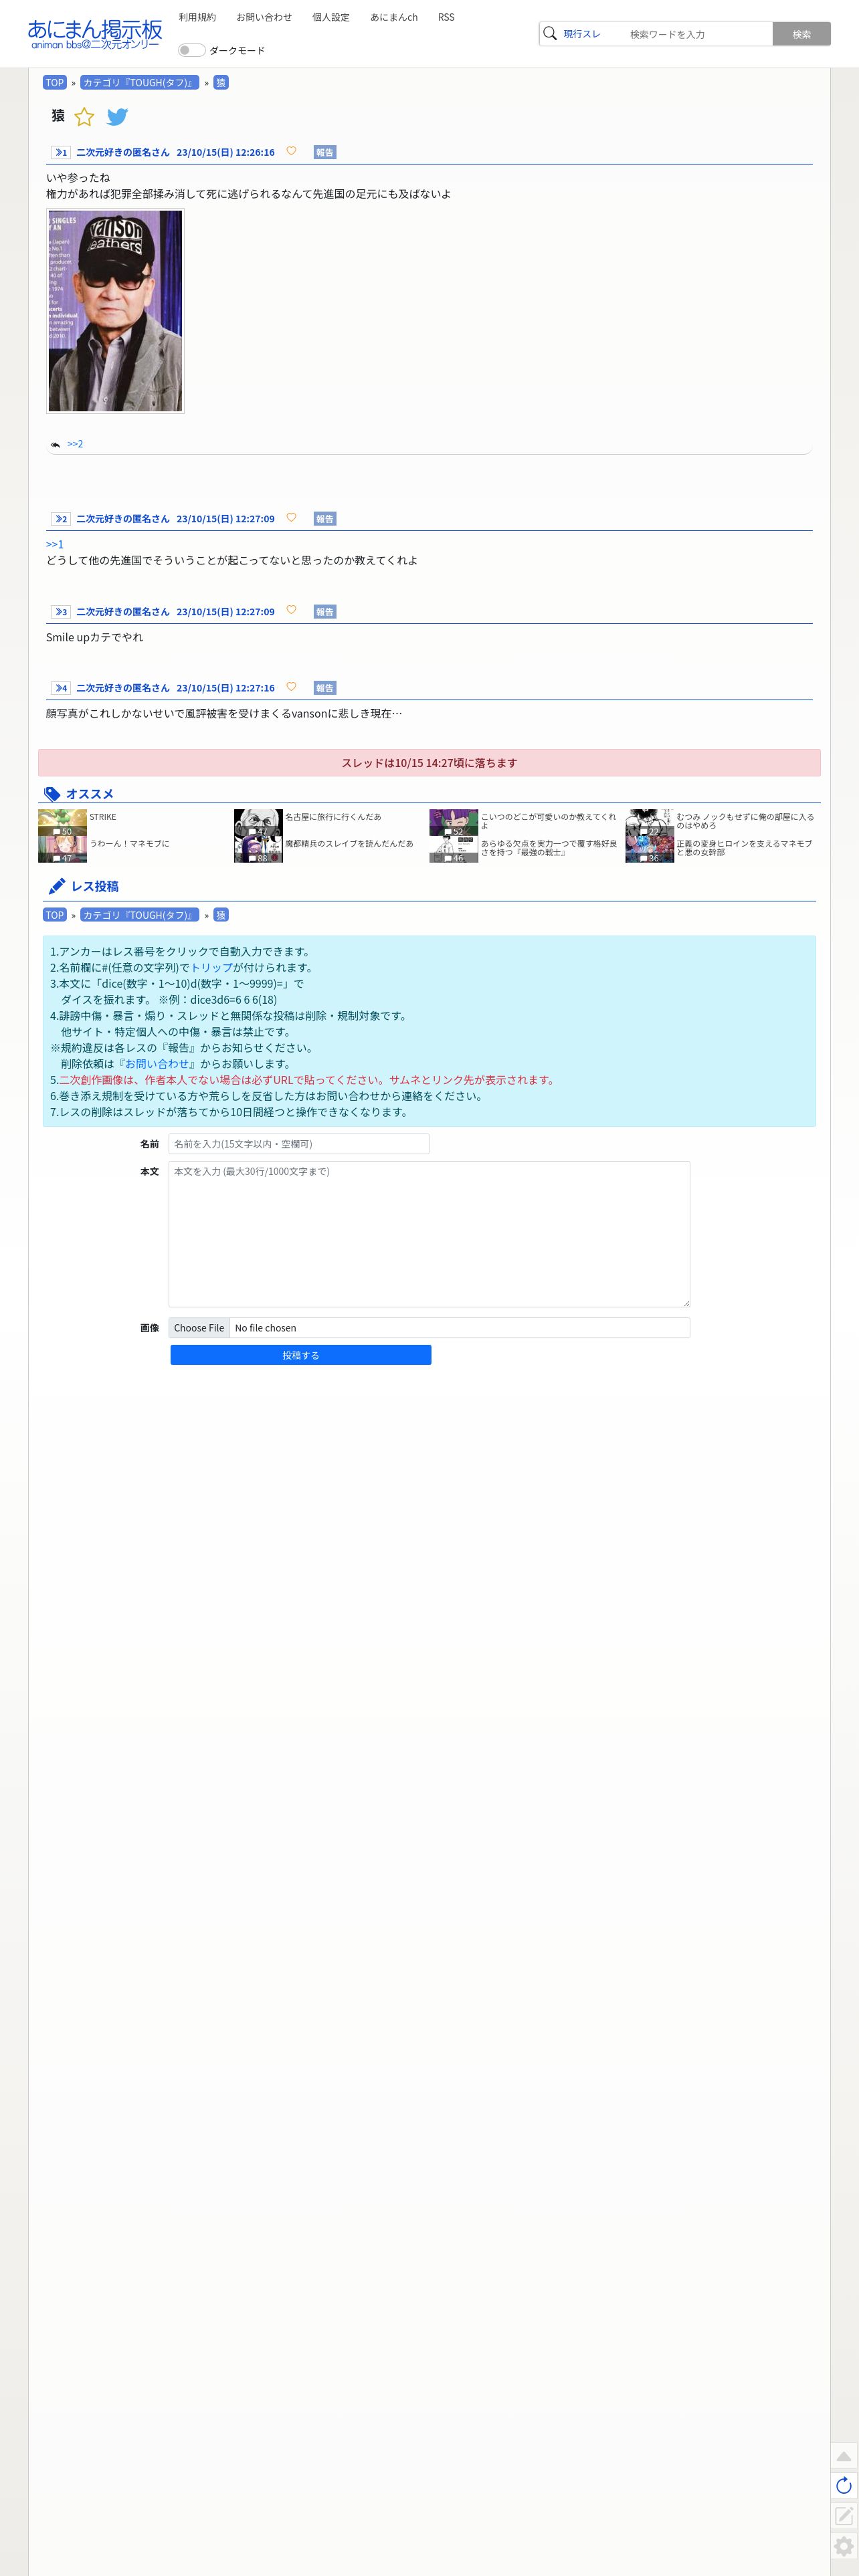Open RSS in the top menu
The image size is (859, 2576).
pyautogui.click(x=446, y=17)
